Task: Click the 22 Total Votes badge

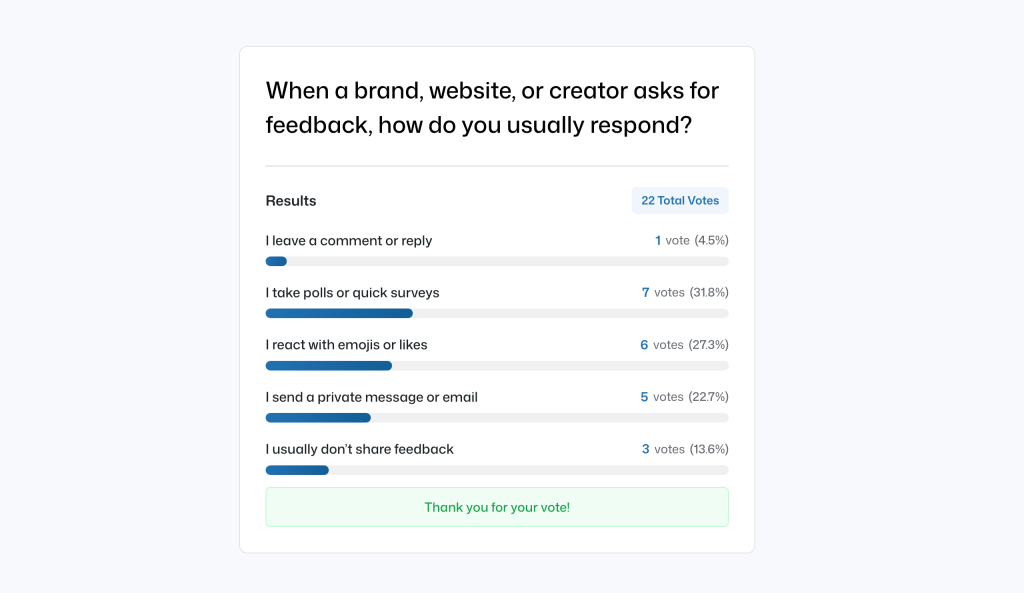Action: (x=680, y=201)
